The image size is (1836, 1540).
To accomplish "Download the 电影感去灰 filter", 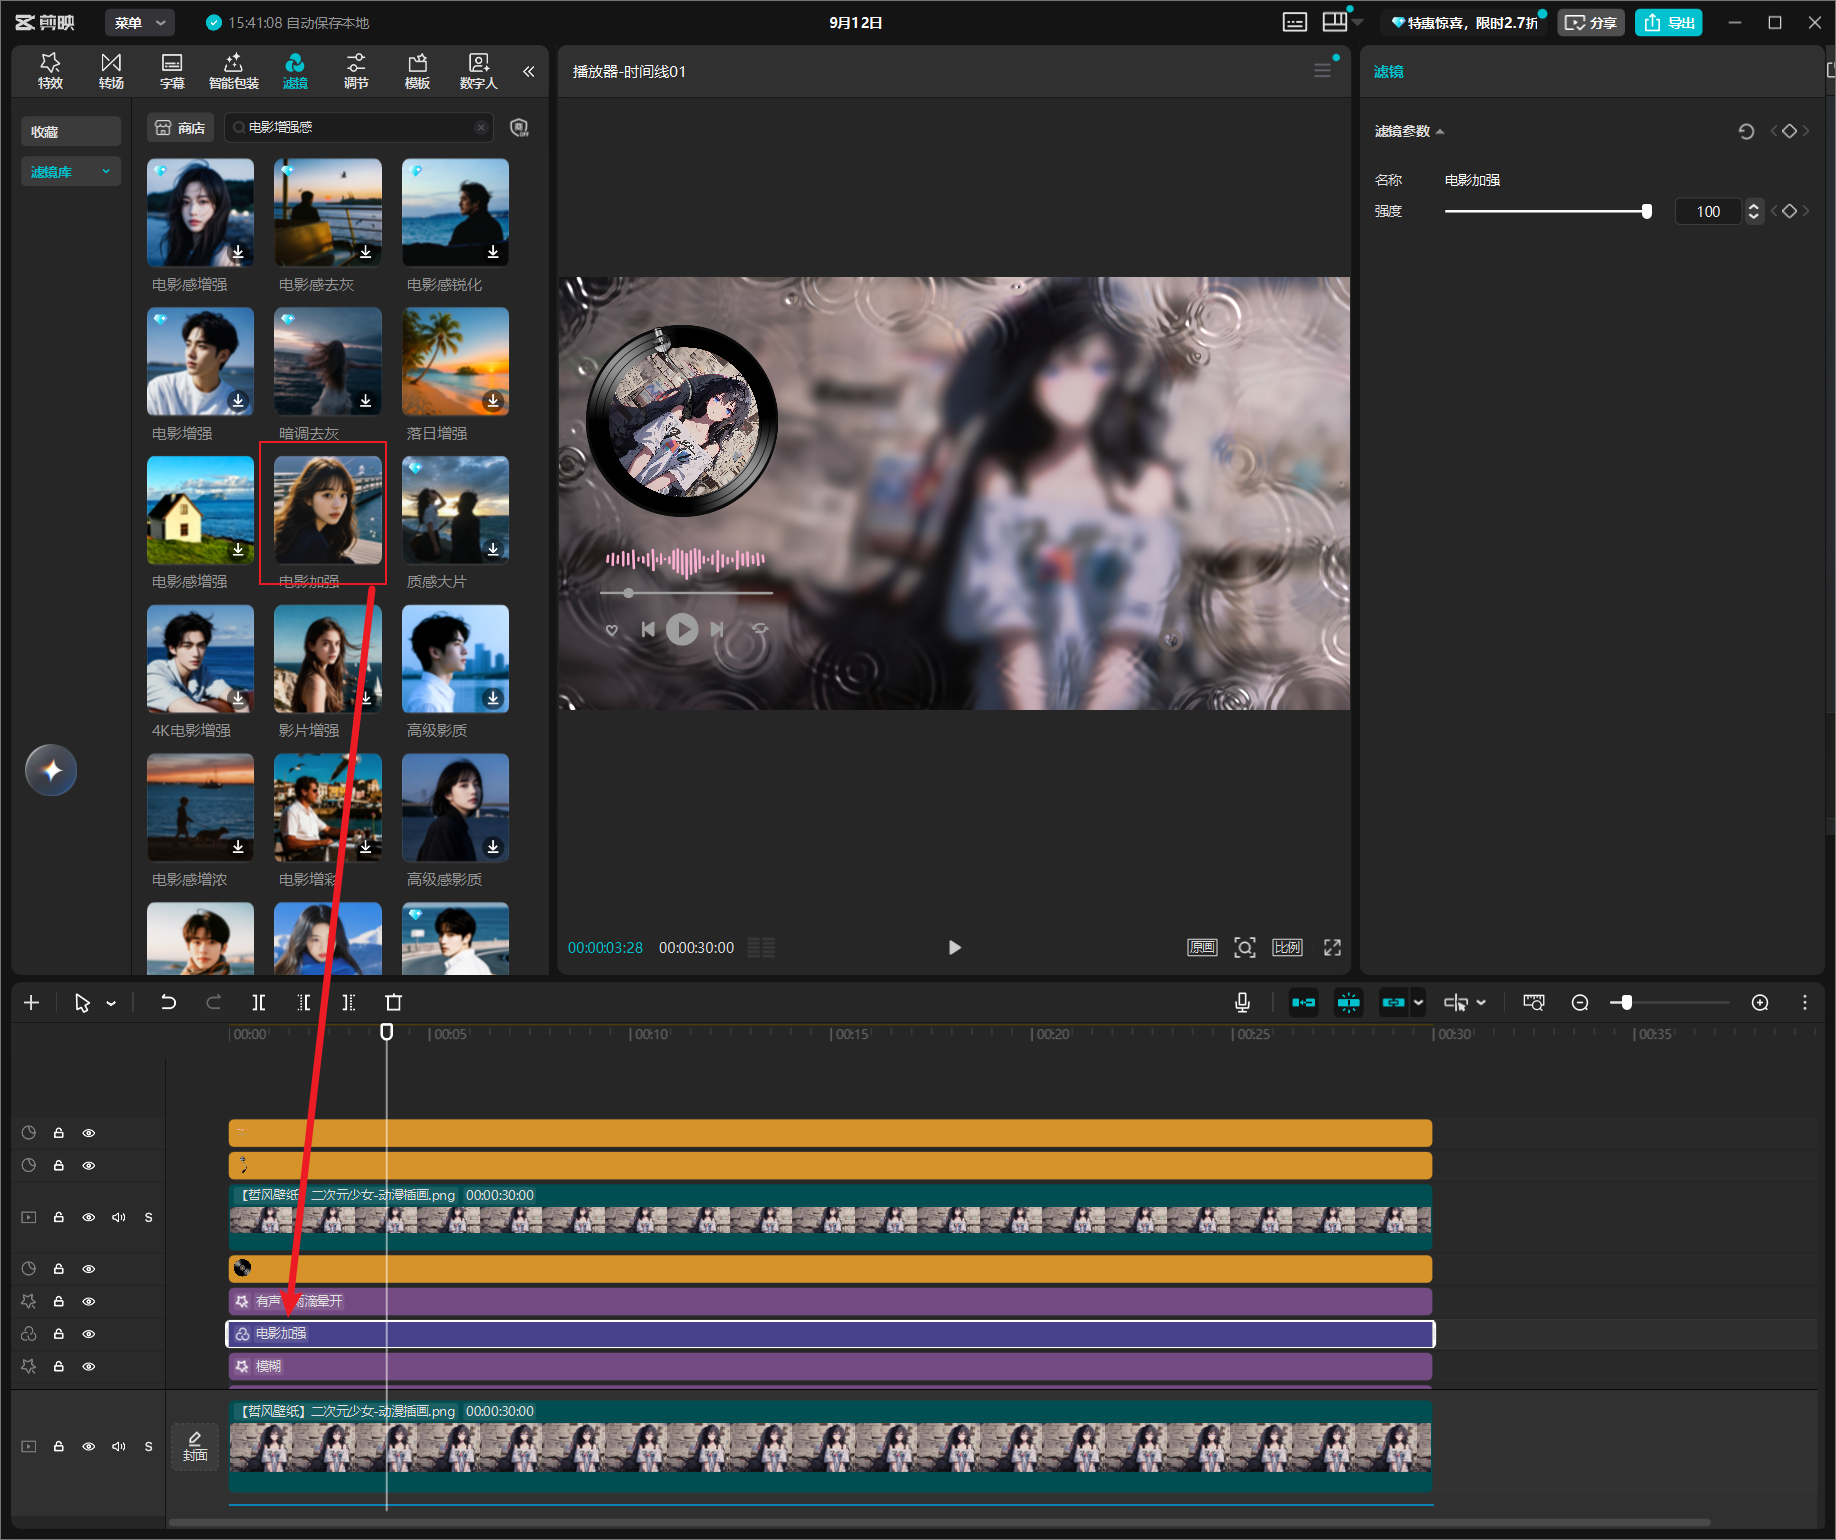I will [366, 252].
